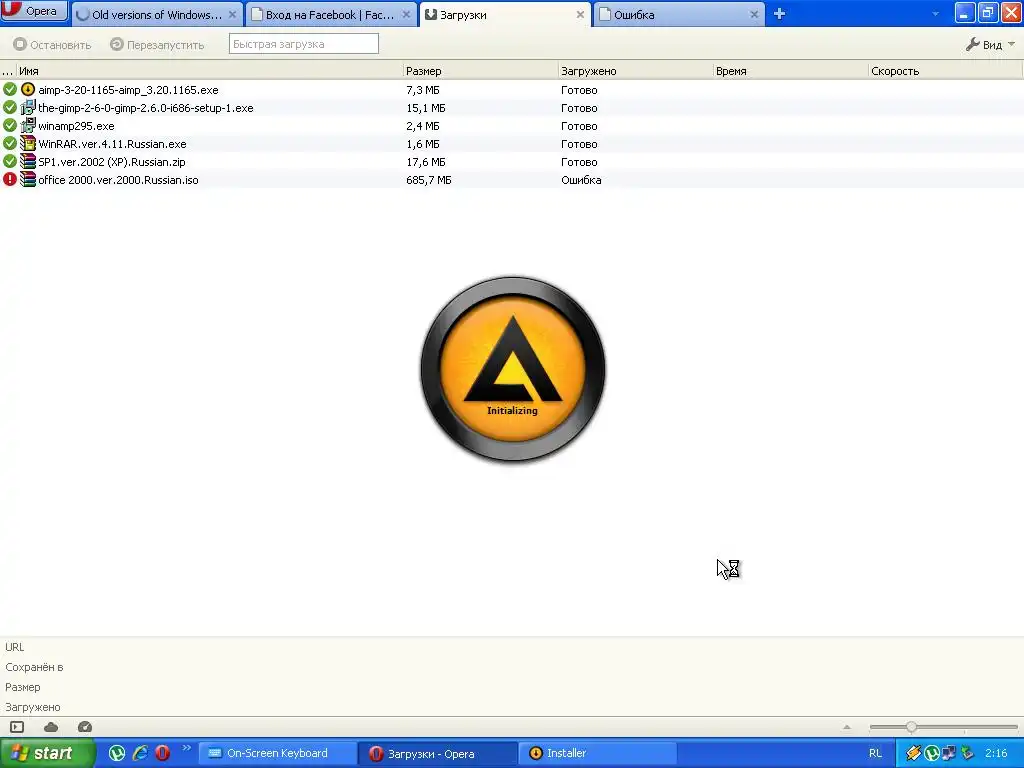Click the RL language indicator

pyautogui.click(x=875, y=753)
